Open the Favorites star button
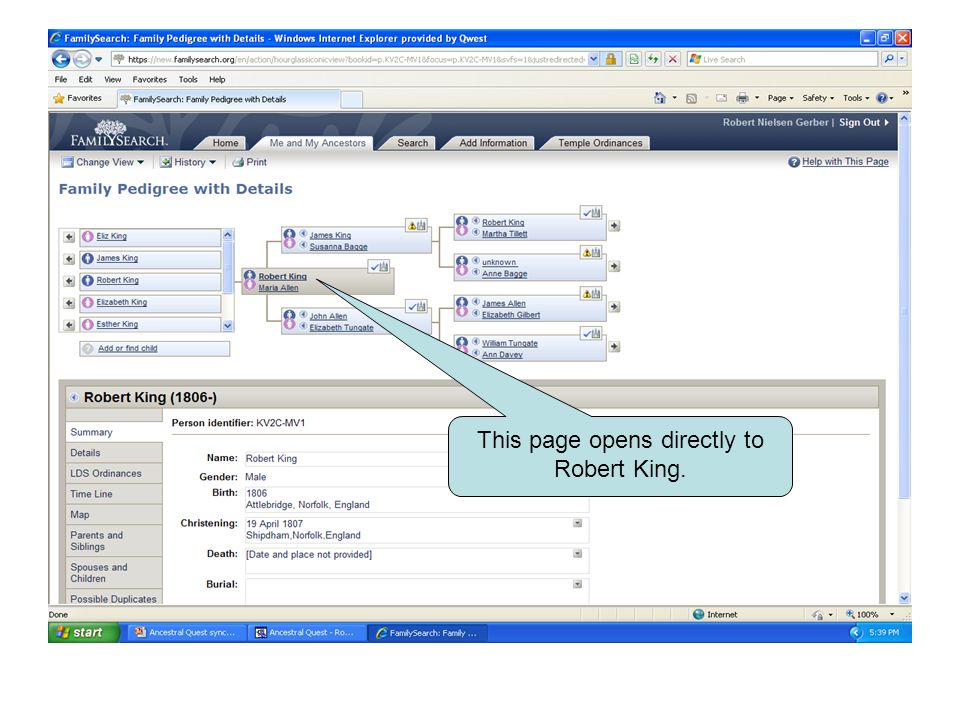The height and width of the screenshot is (720, 960). point(78,98)
